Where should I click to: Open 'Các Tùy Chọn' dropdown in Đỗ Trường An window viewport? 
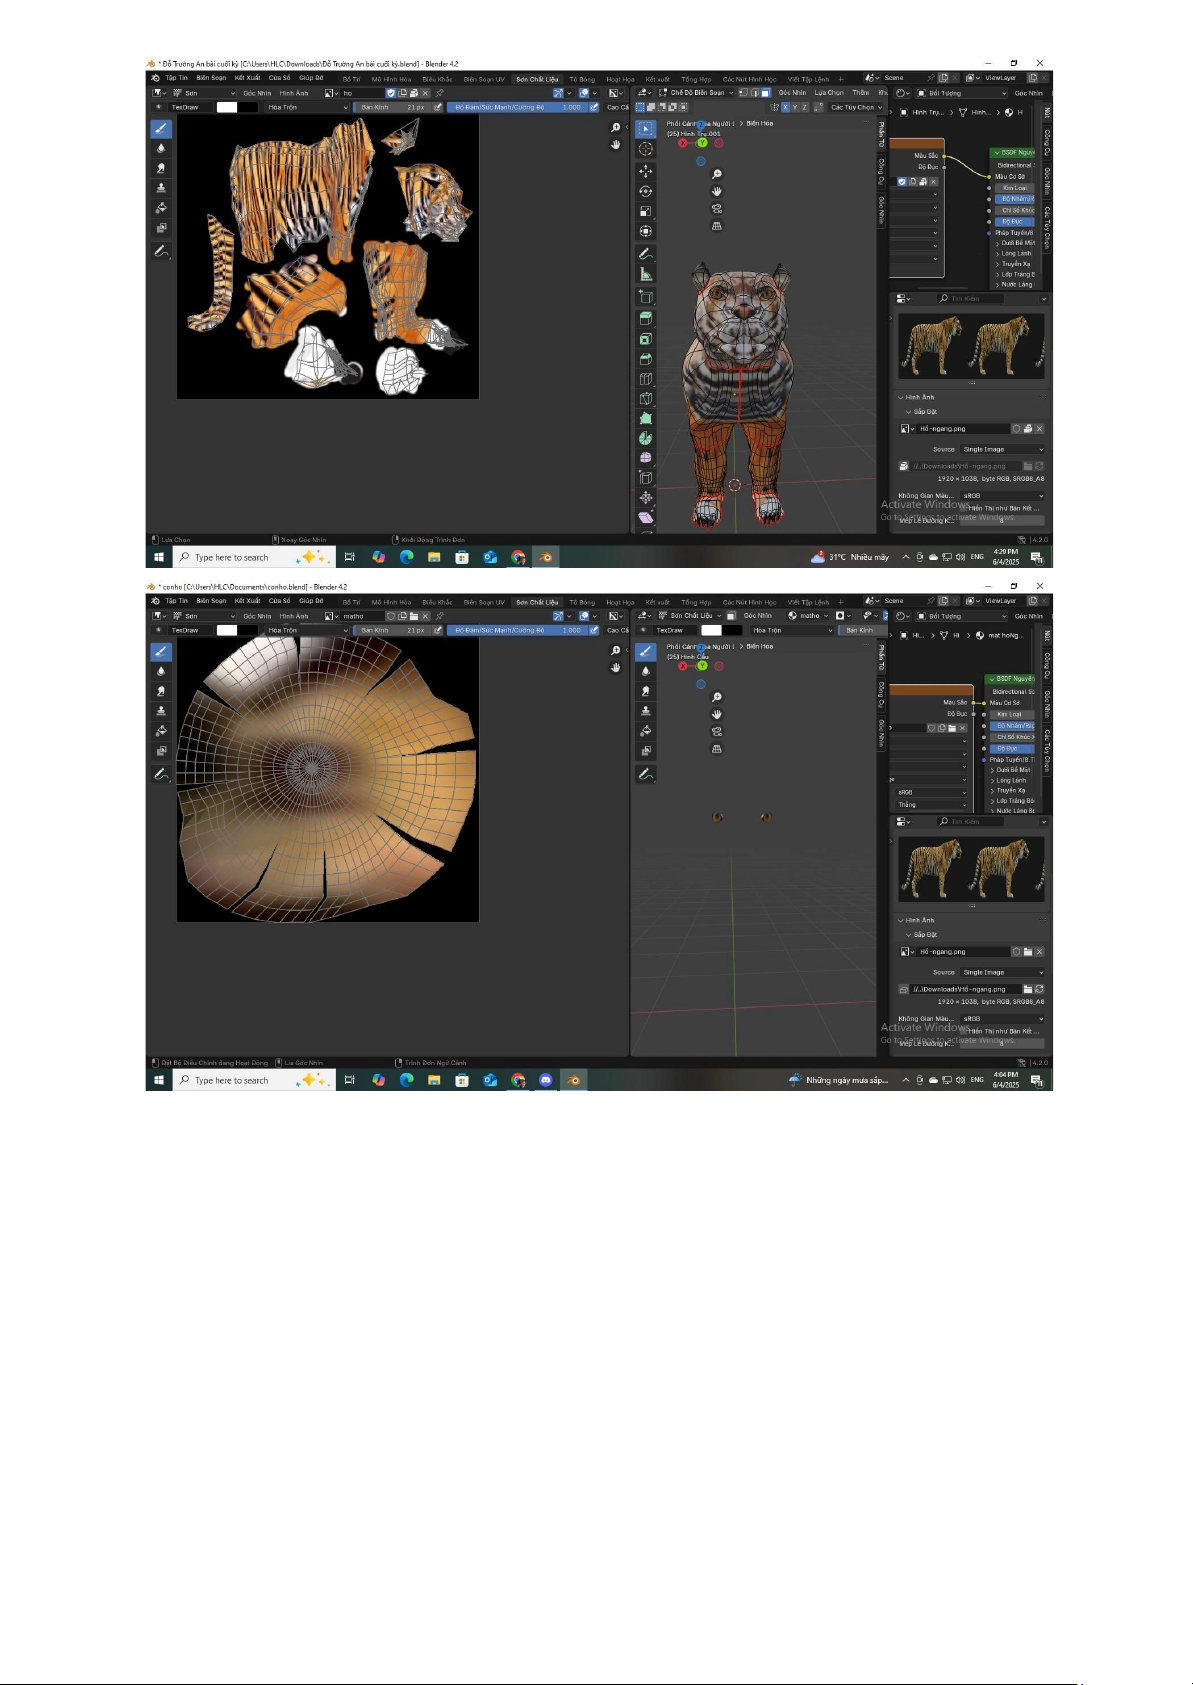tap(856, 107)
